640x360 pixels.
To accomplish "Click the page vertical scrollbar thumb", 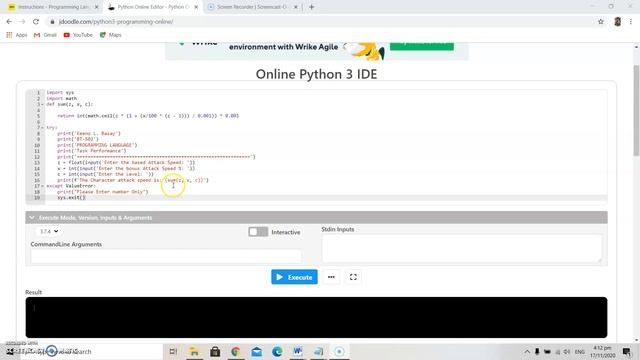I will [x=636, y=110].
